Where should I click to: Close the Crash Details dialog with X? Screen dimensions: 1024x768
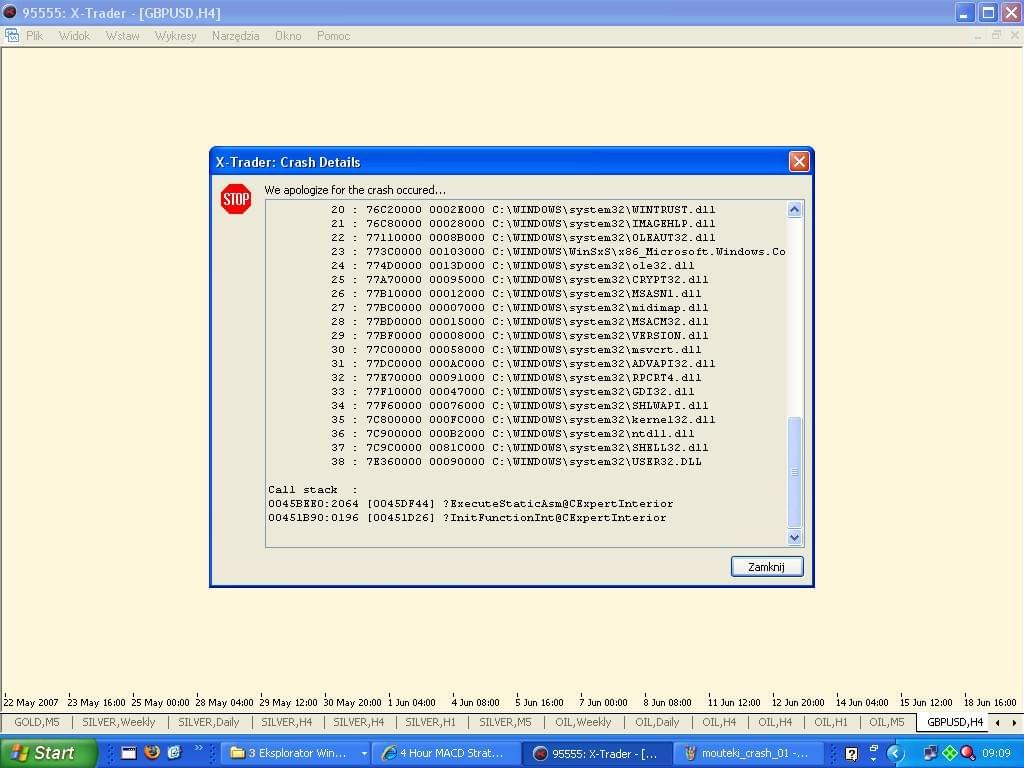pos(799,161)
